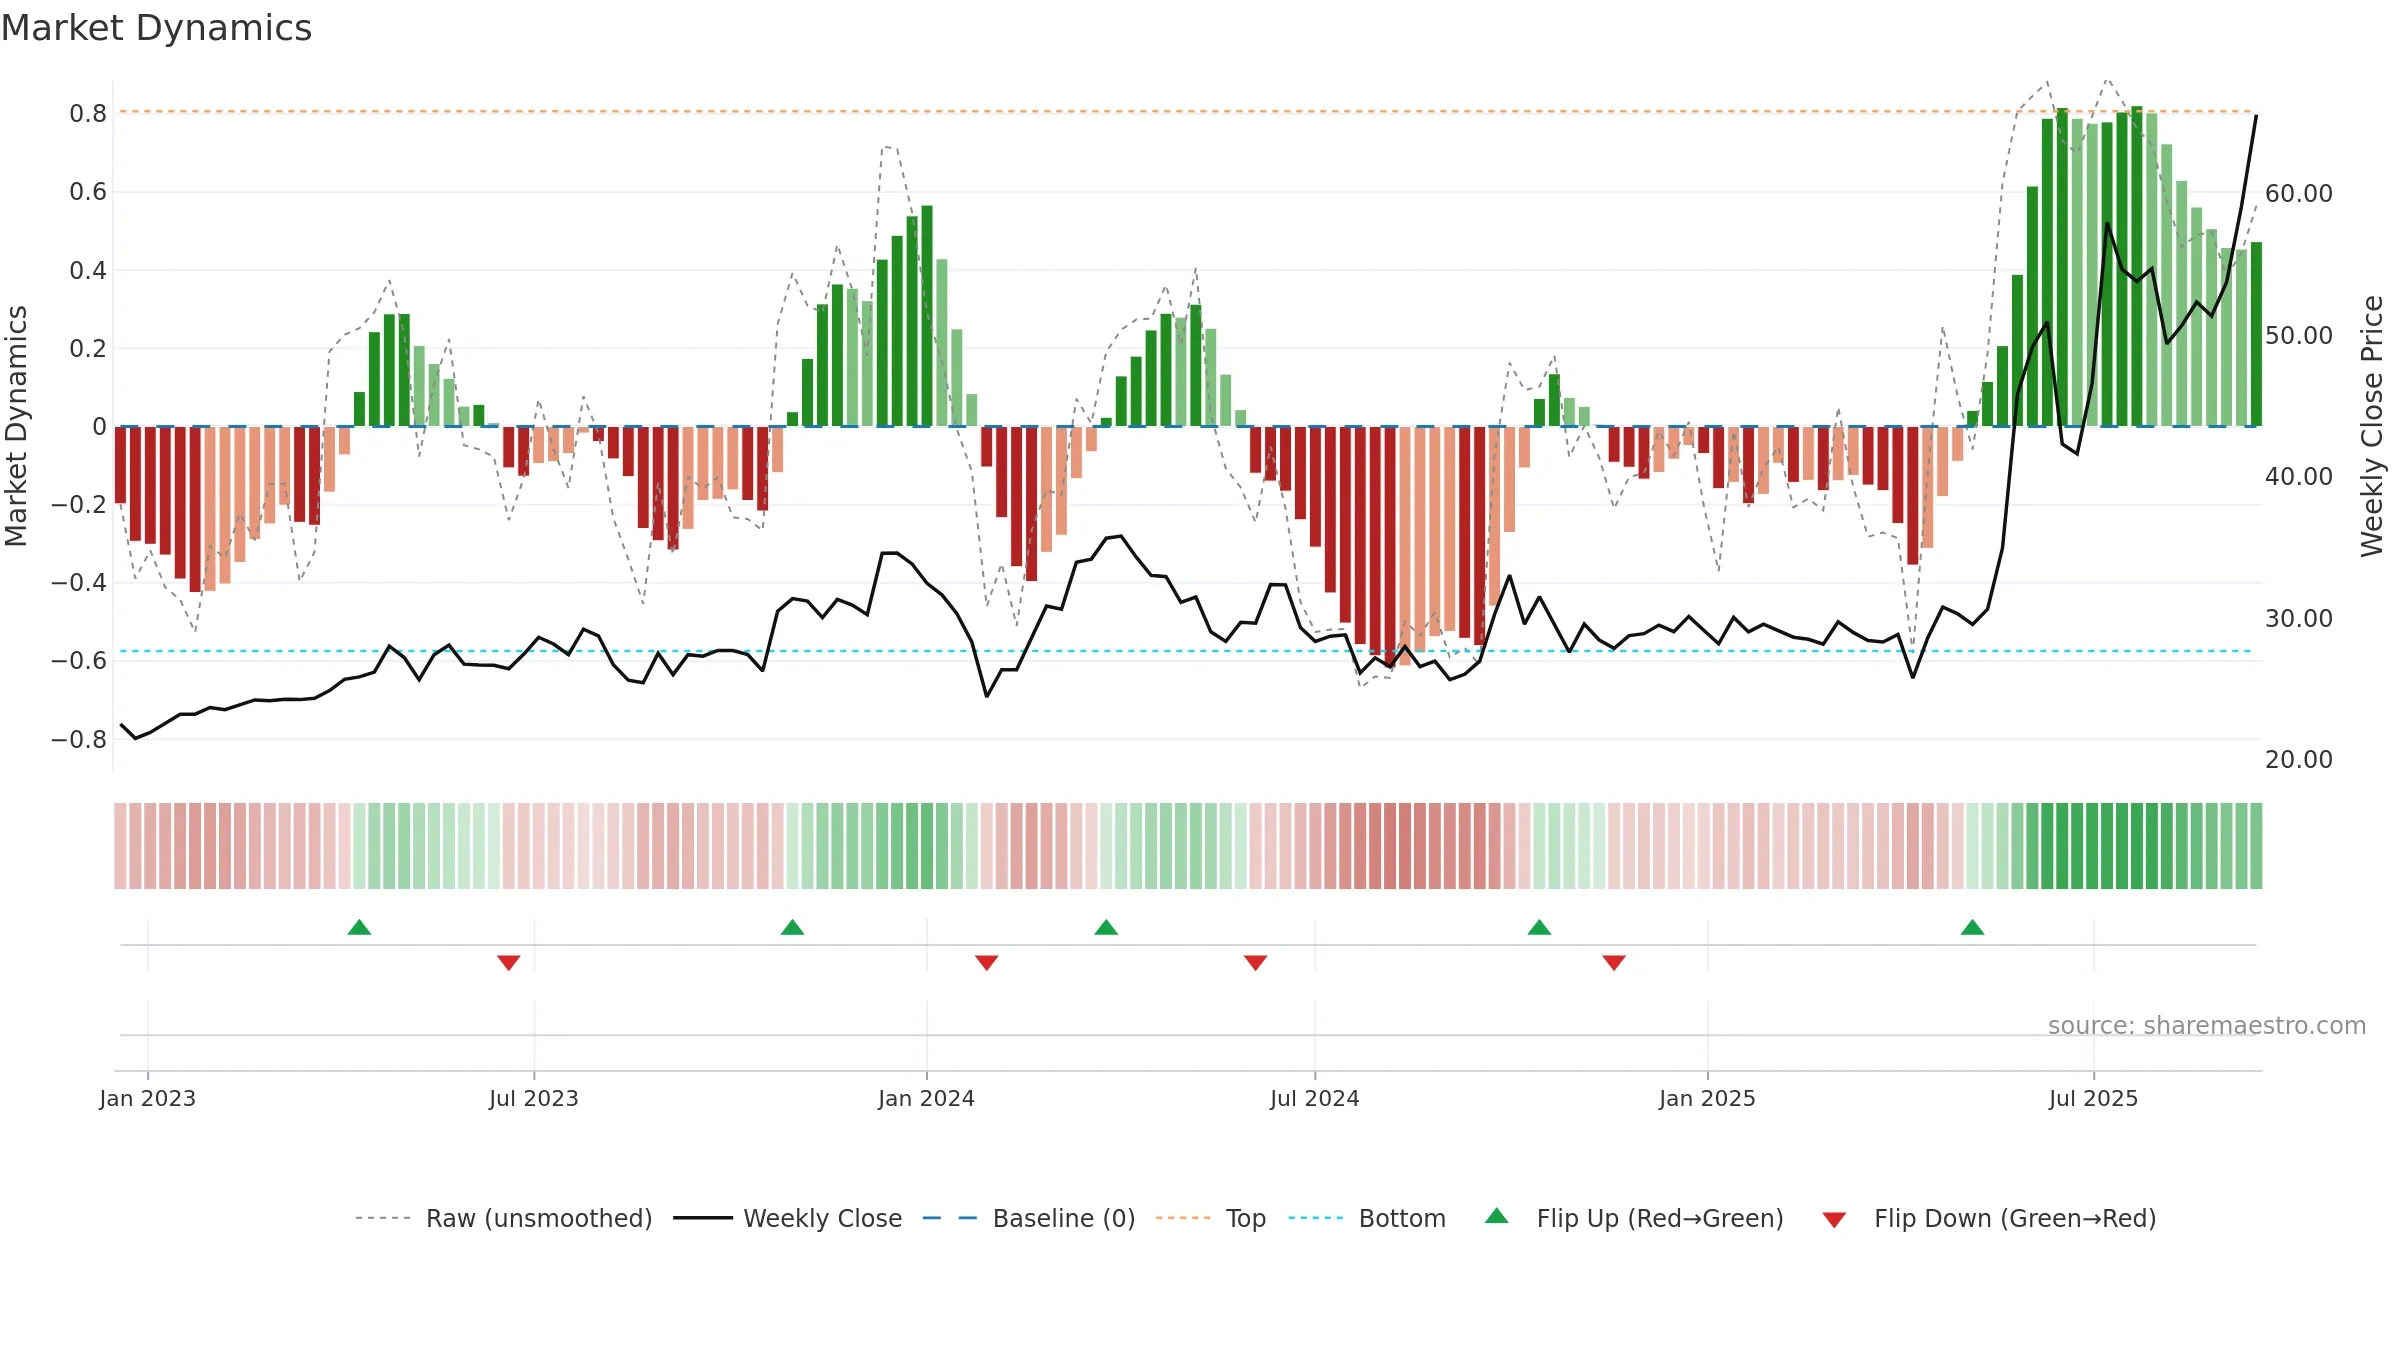Click the −0.8 left axis tick label
Image resolution: width=2400 pixels, height=1350 pixels.
(79, 739)
